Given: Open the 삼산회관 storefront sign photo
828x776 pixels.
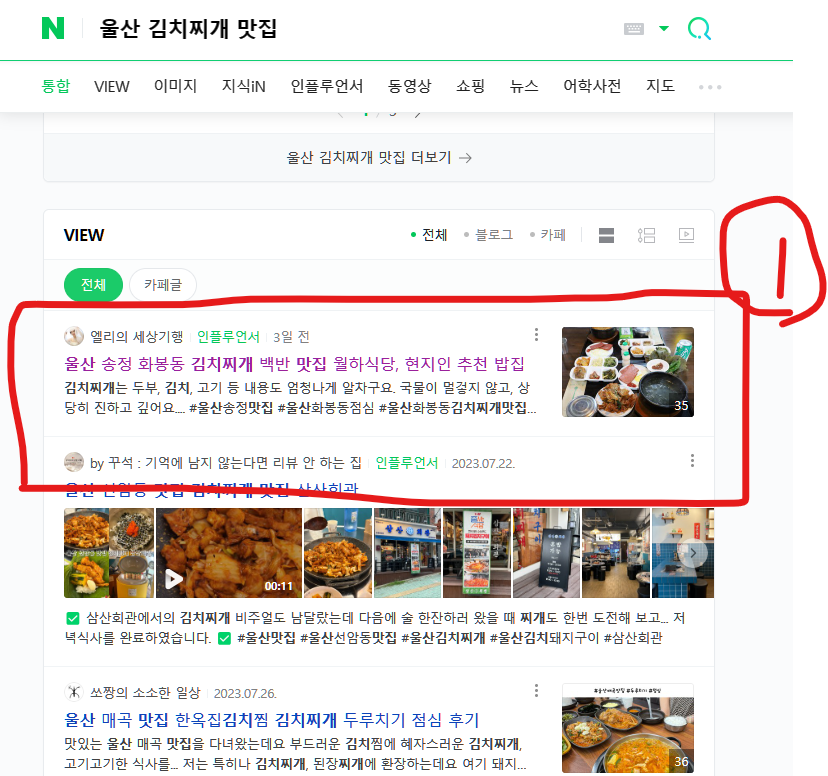Looking at the screenshot, I should (407, 553).
